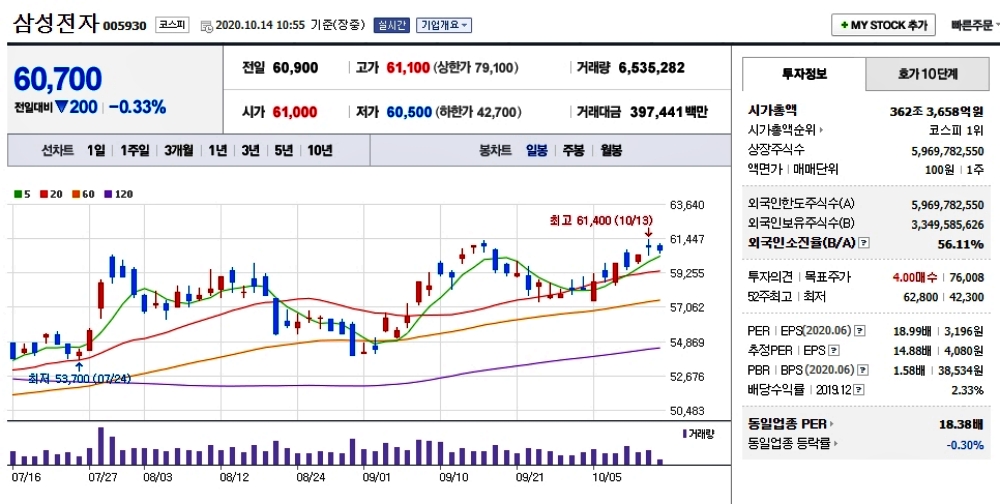This screenshot has width=1000, height=504.
Task: Expand 동일업종 등락률 arrow link
Action: (835, 444)
